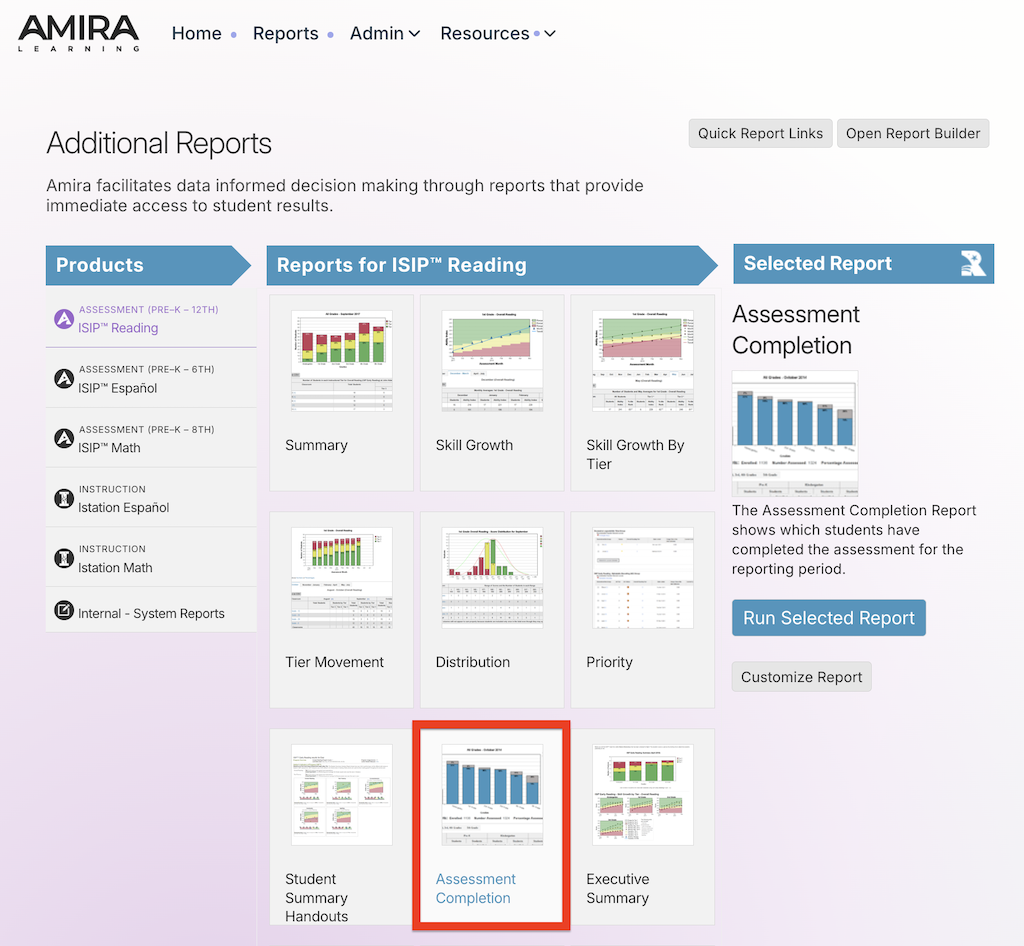Expand the Resources dropdown arrow
Image resolution: width=1024 pixels, height=946 pixels.
click(550, 33)
